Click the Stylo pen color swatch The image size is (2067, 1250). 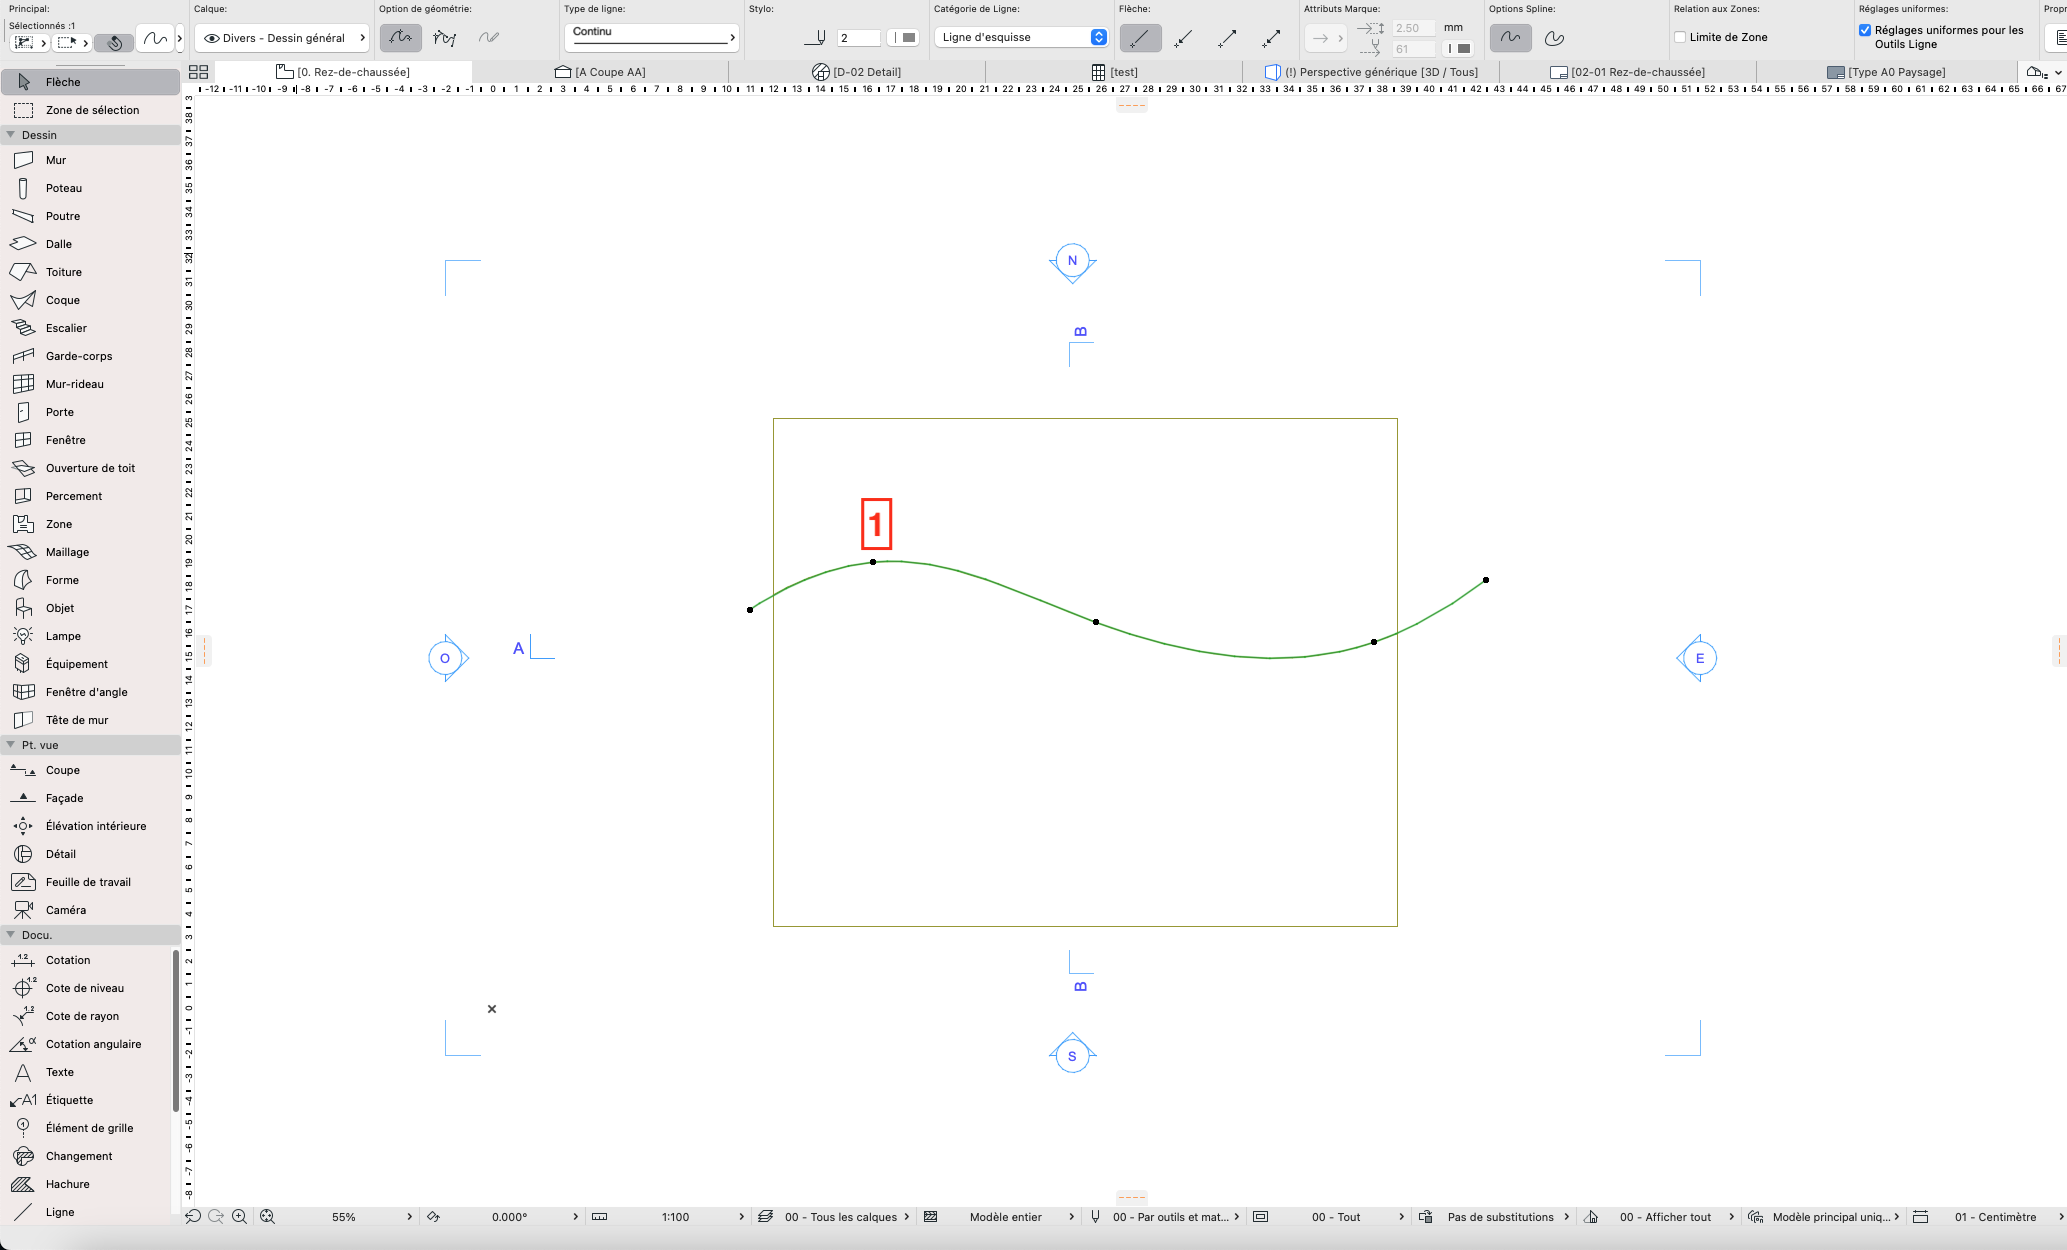pos(903,38)
